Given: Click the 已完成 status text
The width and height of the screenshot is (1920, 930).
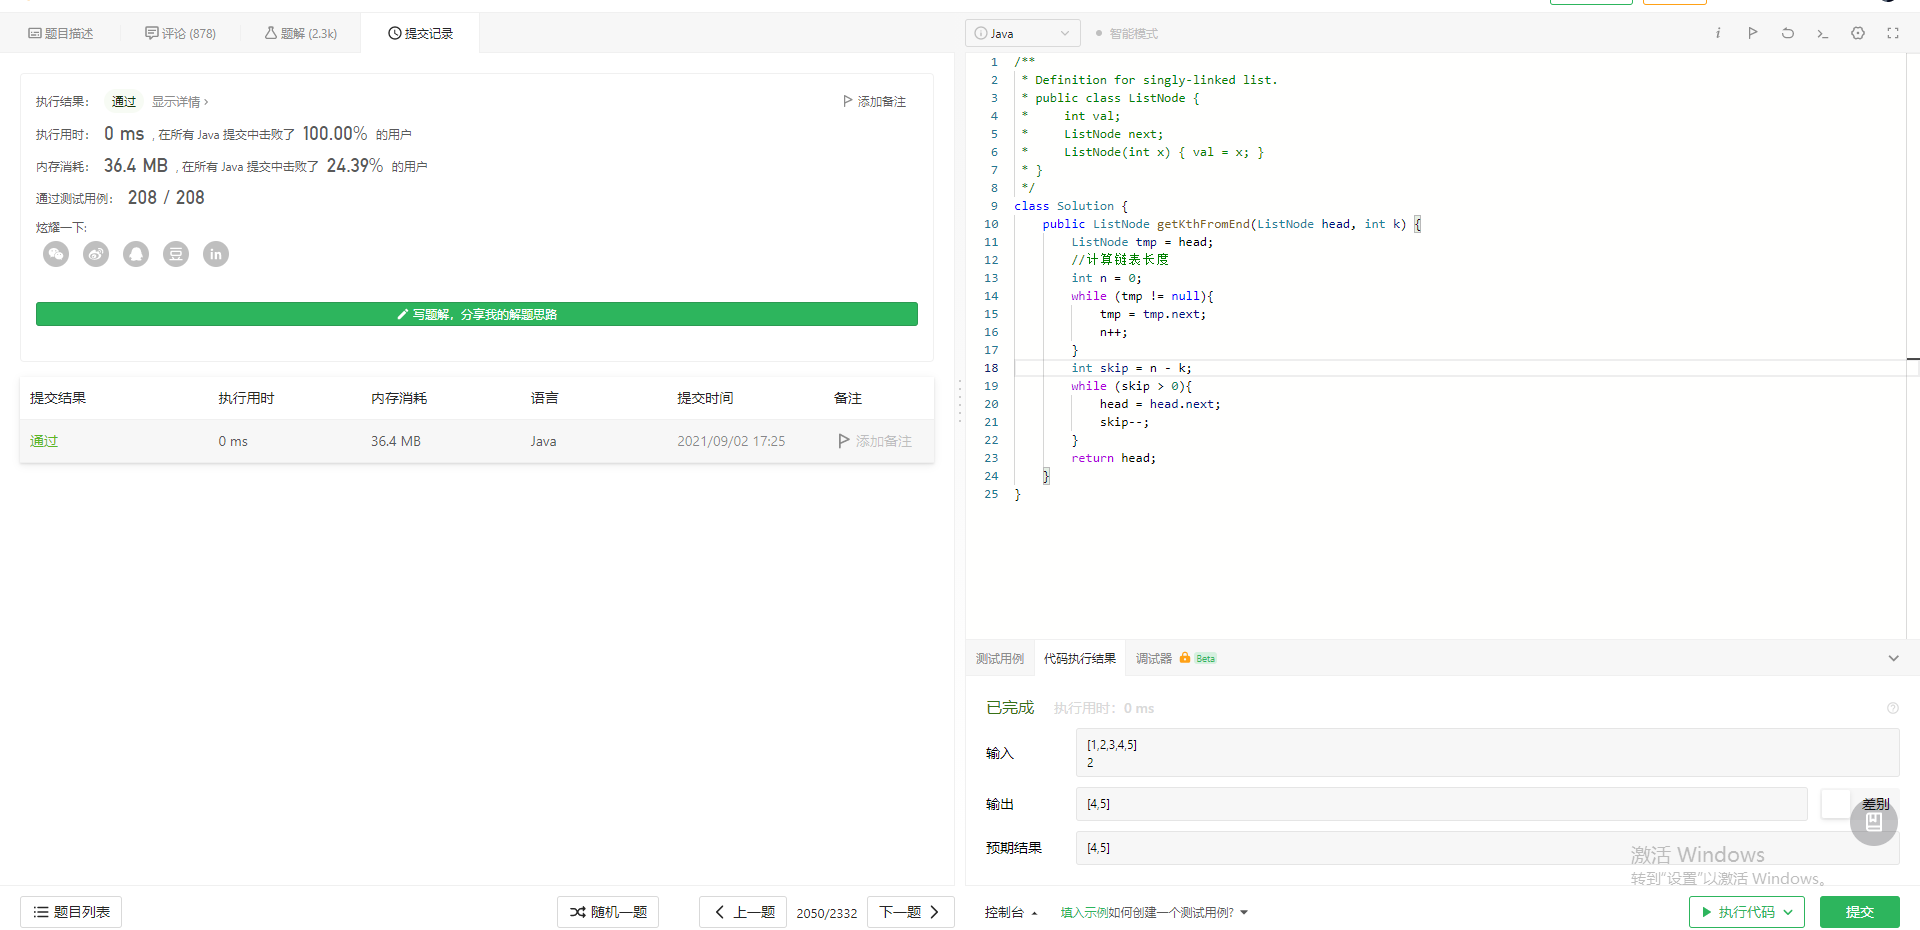Looking at the screenshot, I should coord(1010,708).
